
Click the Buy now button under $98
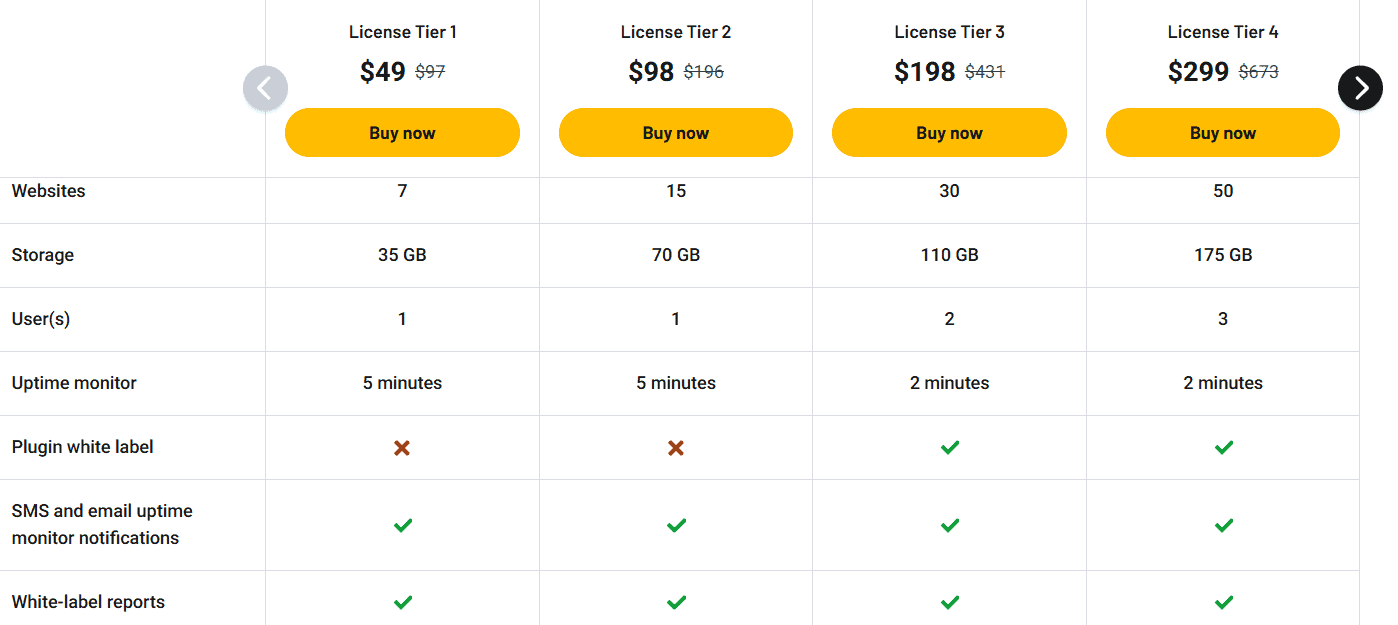click(676, 132)
